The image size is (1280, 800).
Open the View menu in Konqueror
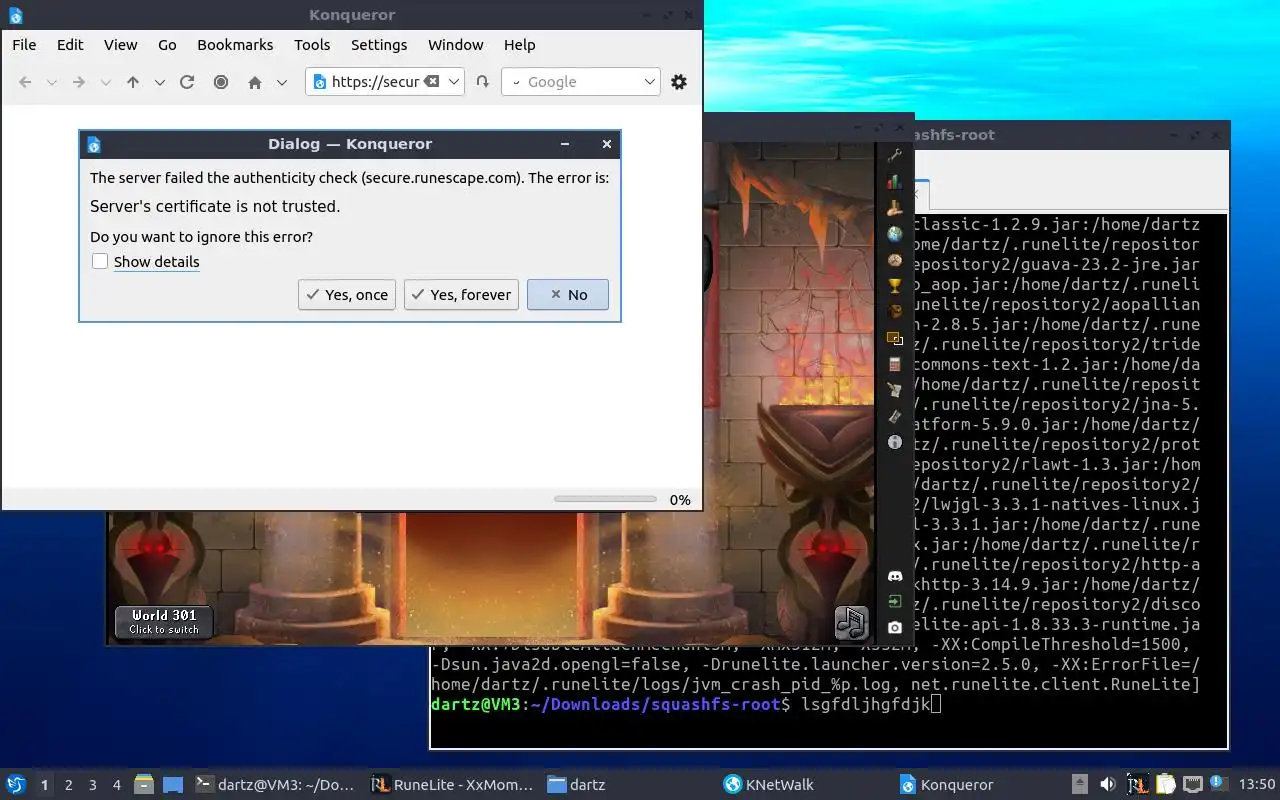click(121, 45)
